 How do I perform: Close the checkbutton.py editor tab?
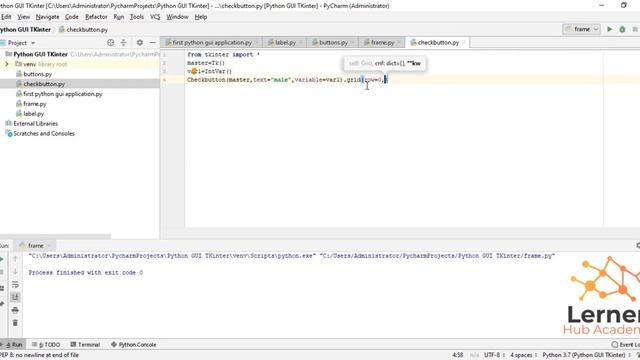tap(464, 42)
